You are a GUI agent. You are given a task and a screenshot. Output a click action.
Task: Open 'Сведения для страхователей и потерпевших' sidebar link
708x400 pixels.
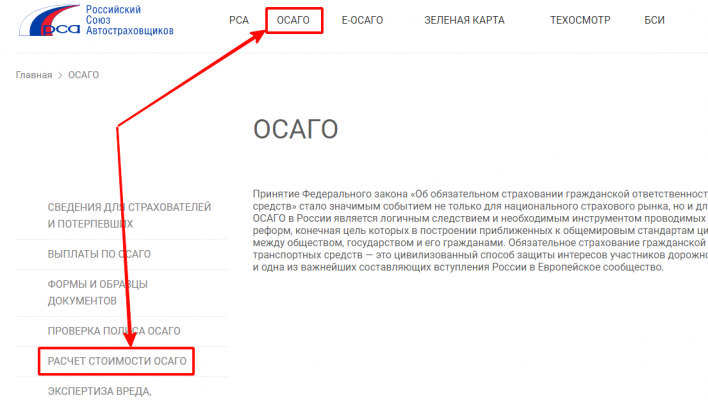pos(129,215)
